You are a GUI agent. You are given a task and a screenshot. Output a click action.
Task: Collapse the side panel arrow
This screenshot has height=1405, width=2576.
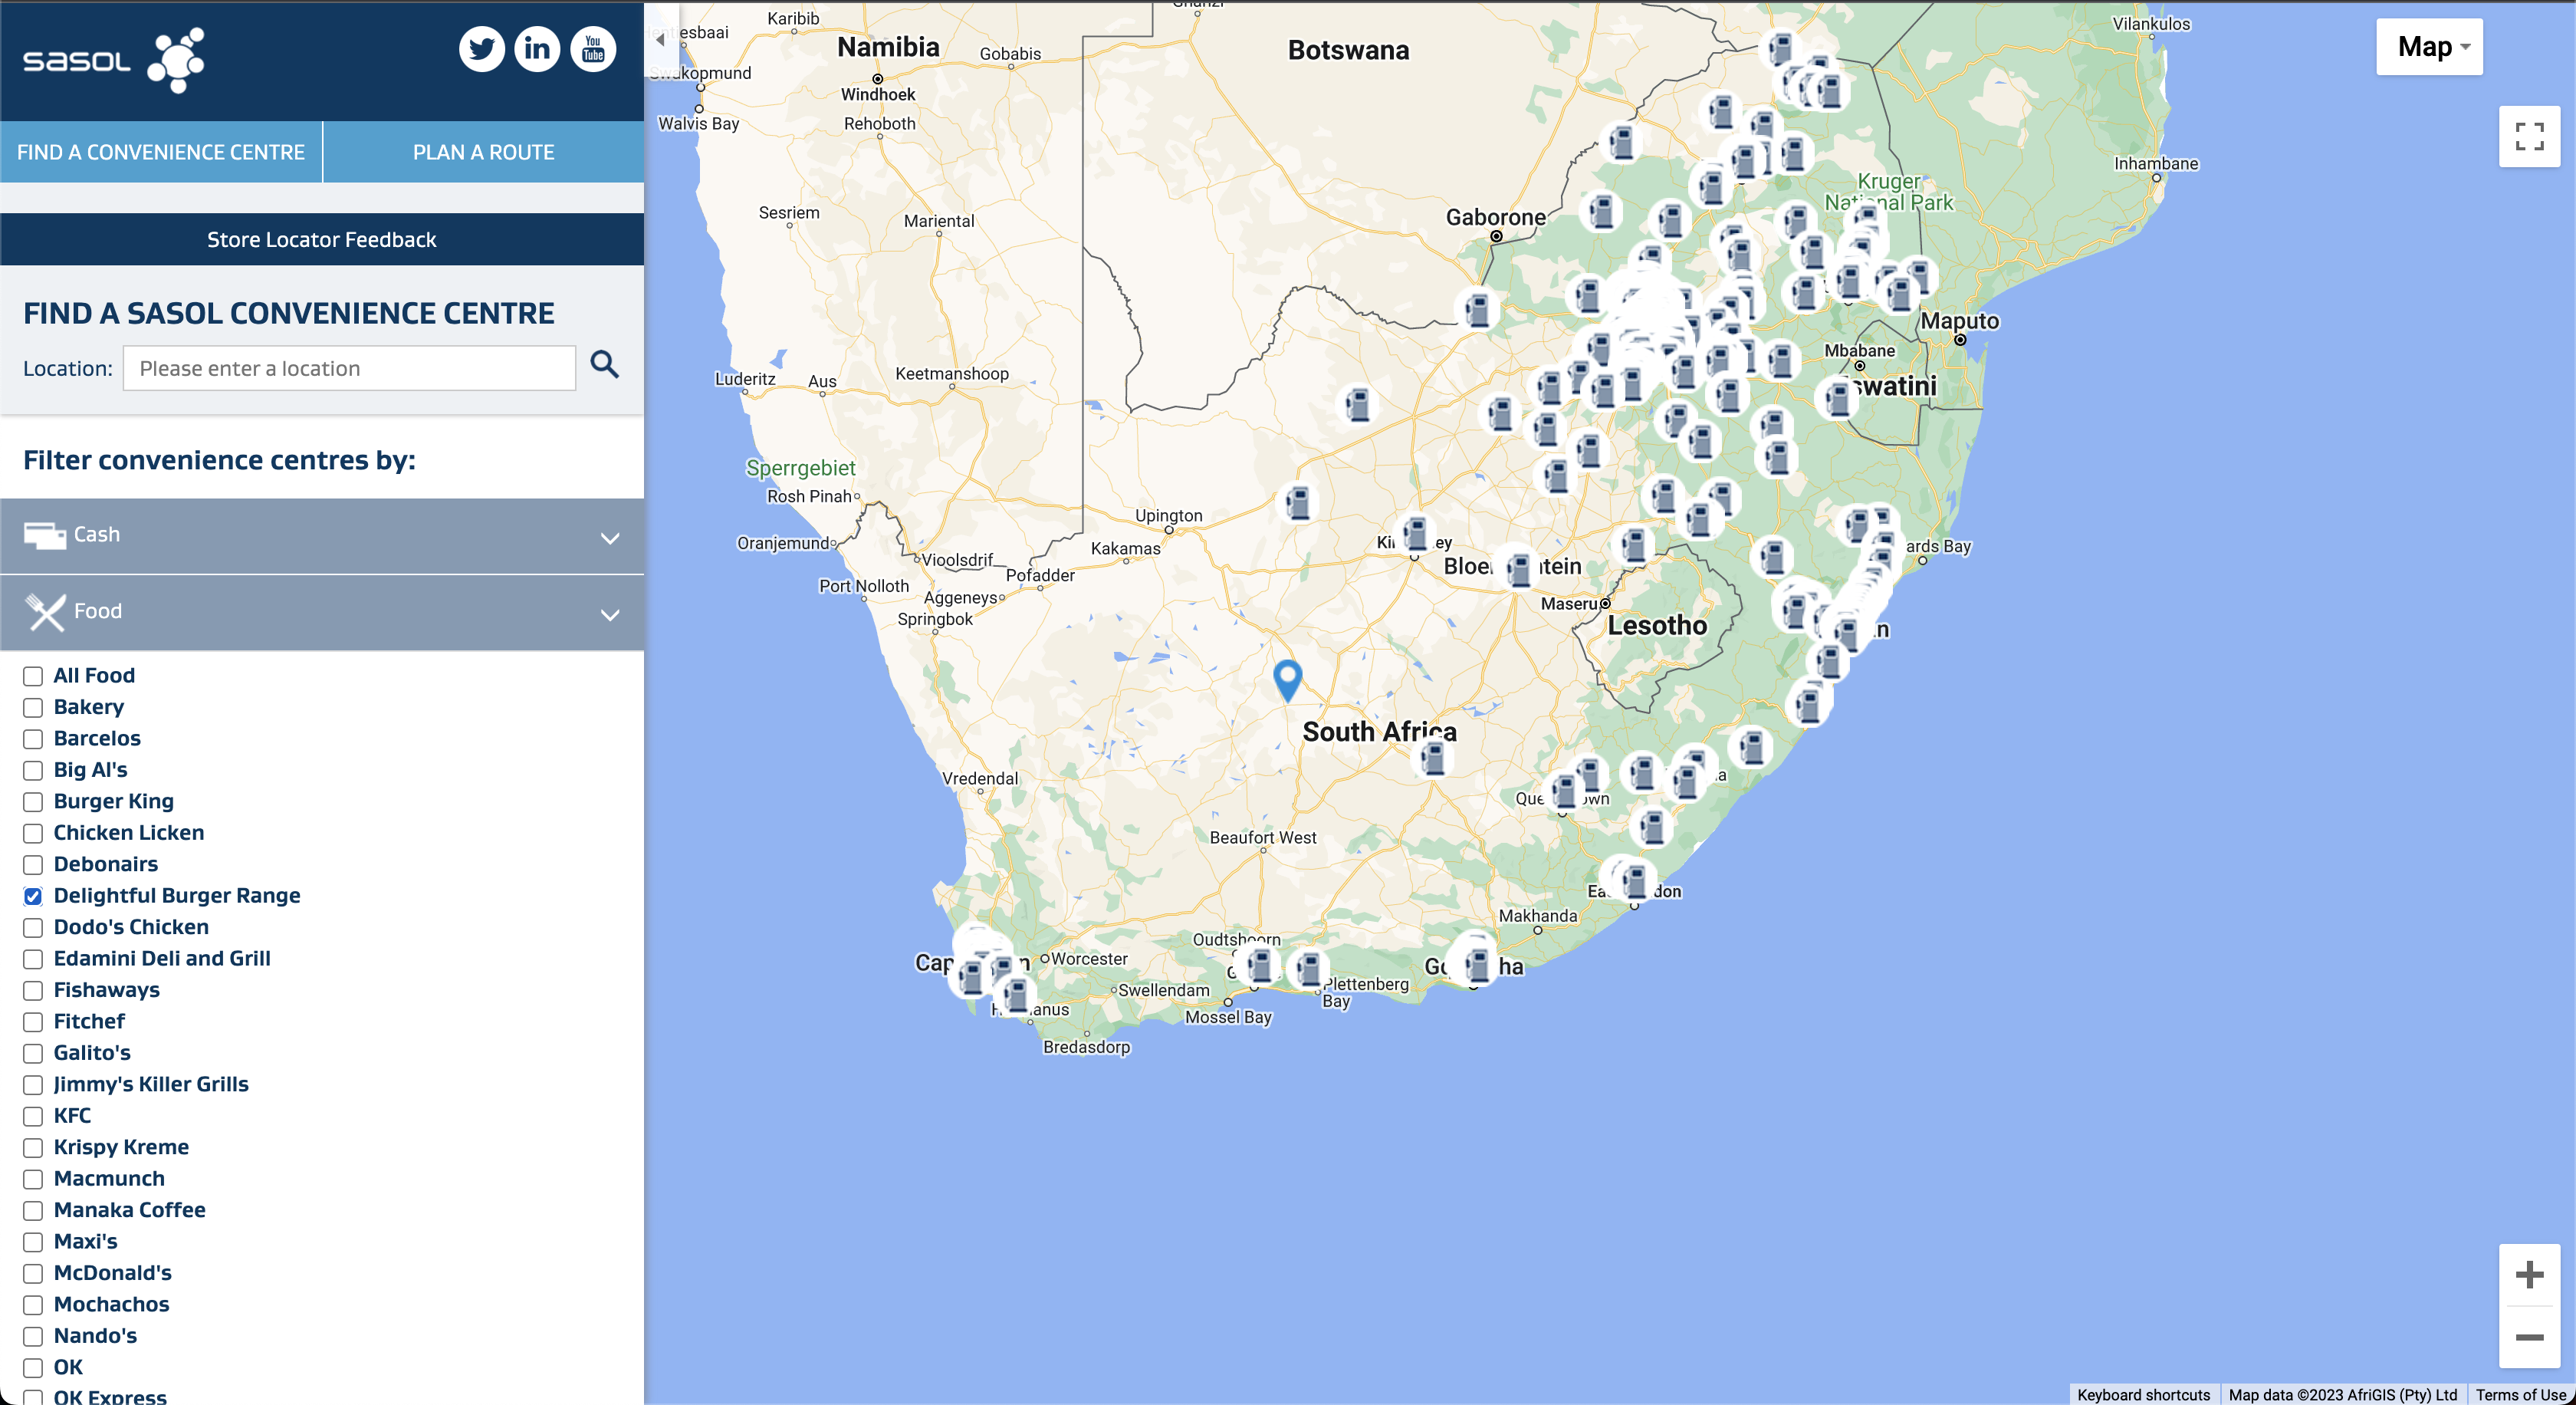click(x=660, y=40)
